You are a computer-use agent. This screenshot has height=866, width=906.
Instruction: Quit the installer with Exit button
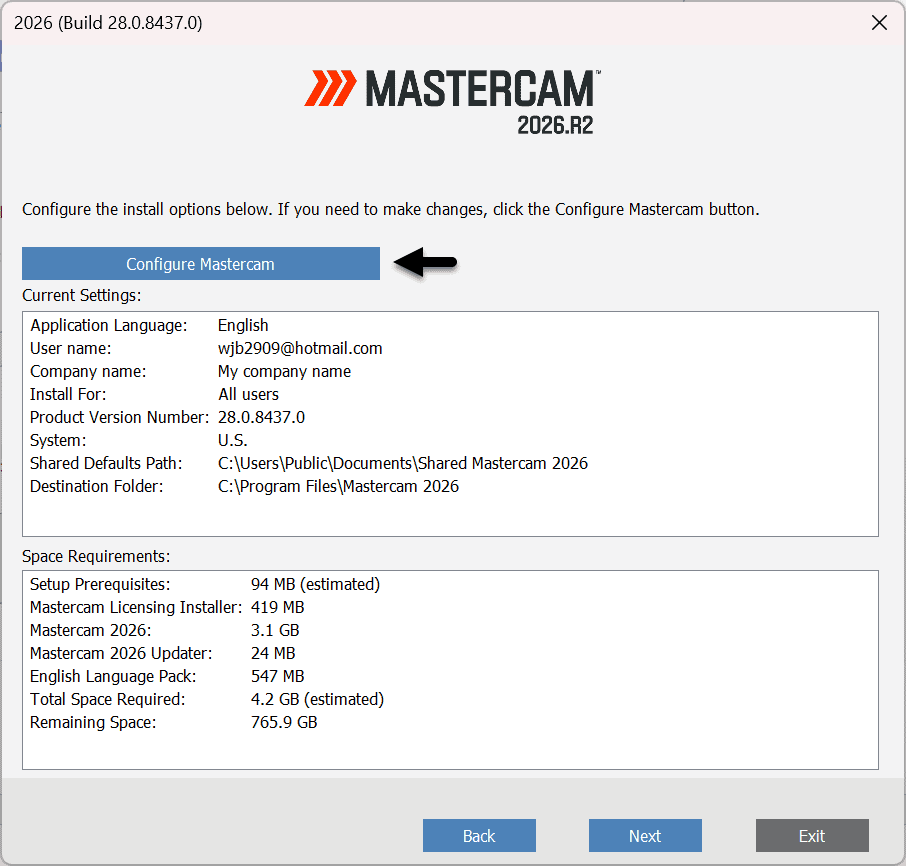pyautogui.click(x=812, y=835)
